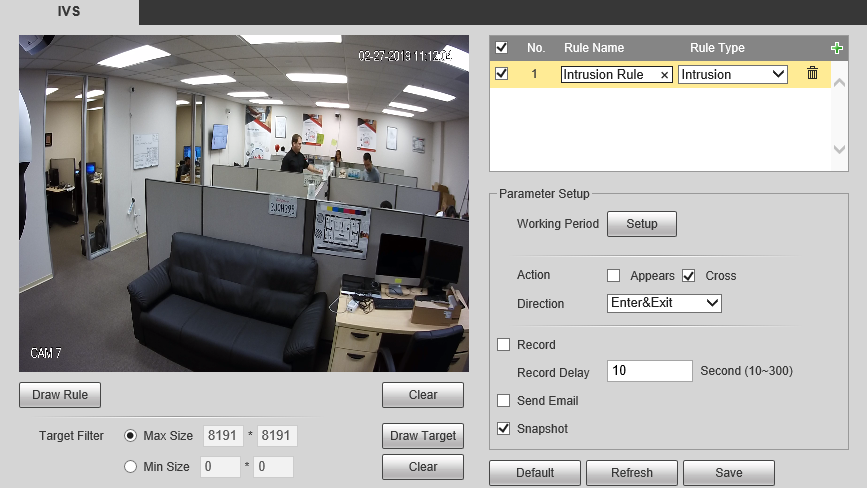Click the Rule Name column header

[594, 48]
